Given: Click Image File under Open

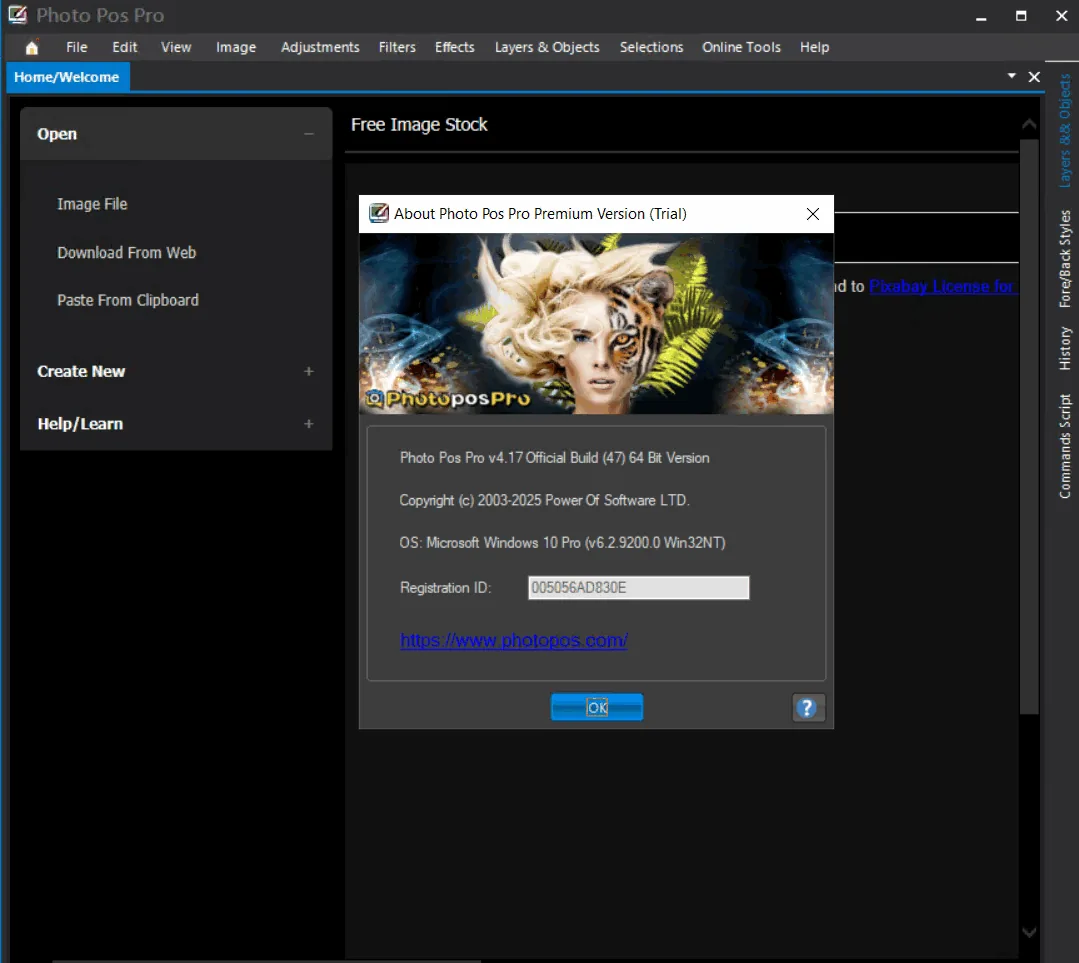Looking at the screenshot, I should coord(92,204).
